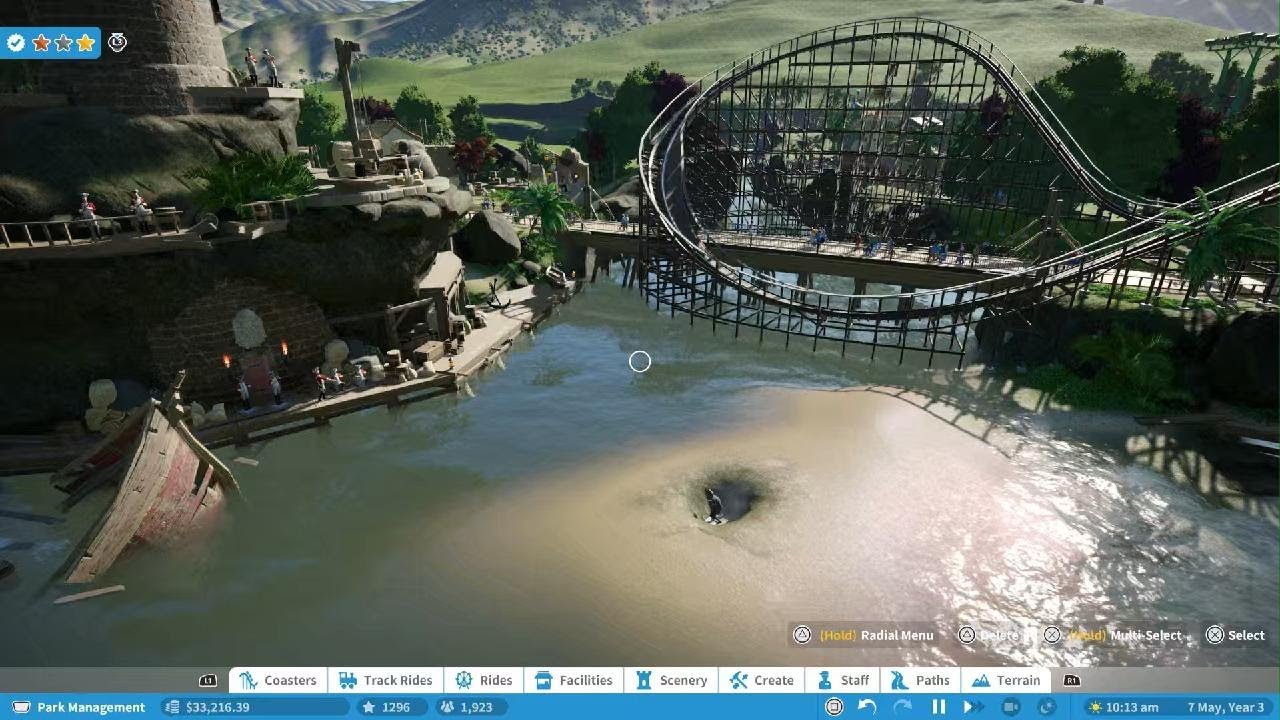Click the gold star objective icon
Image resolution: width=1280 pixels, height=720 pixels.
point(85,42)
